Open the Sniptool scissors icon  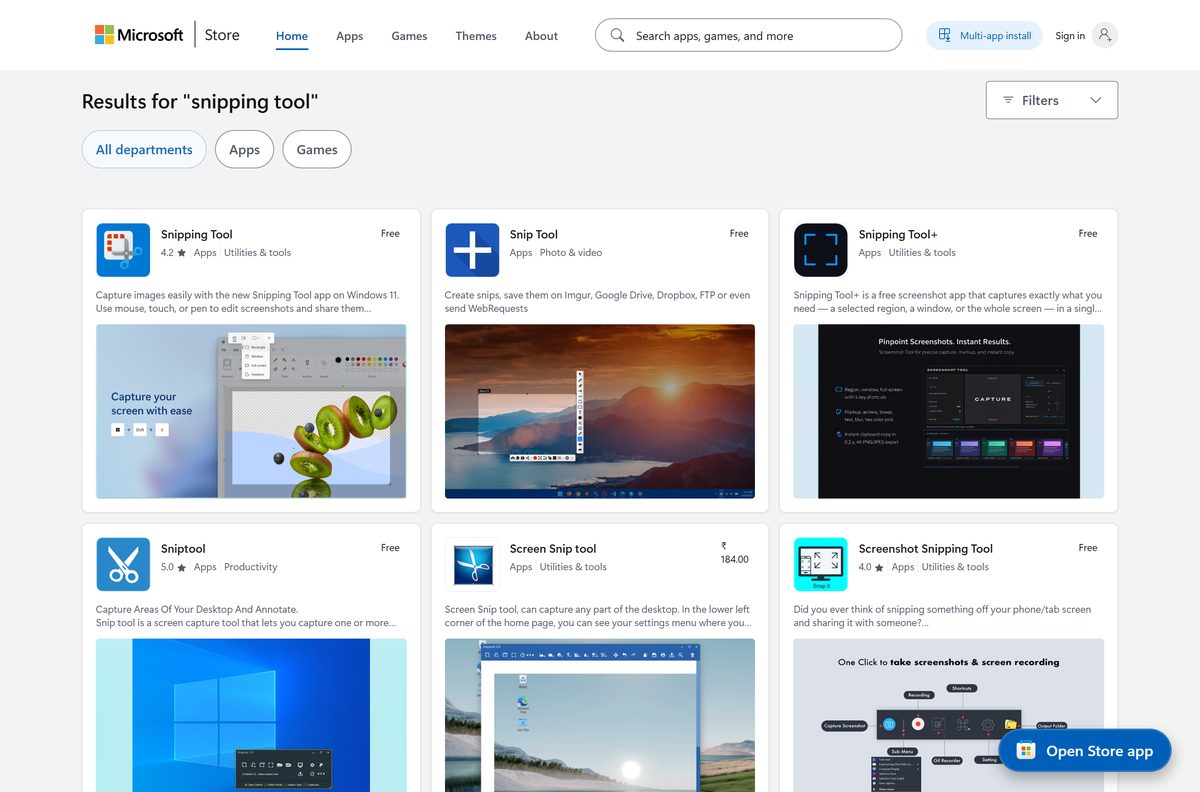(x=123, y=564)
